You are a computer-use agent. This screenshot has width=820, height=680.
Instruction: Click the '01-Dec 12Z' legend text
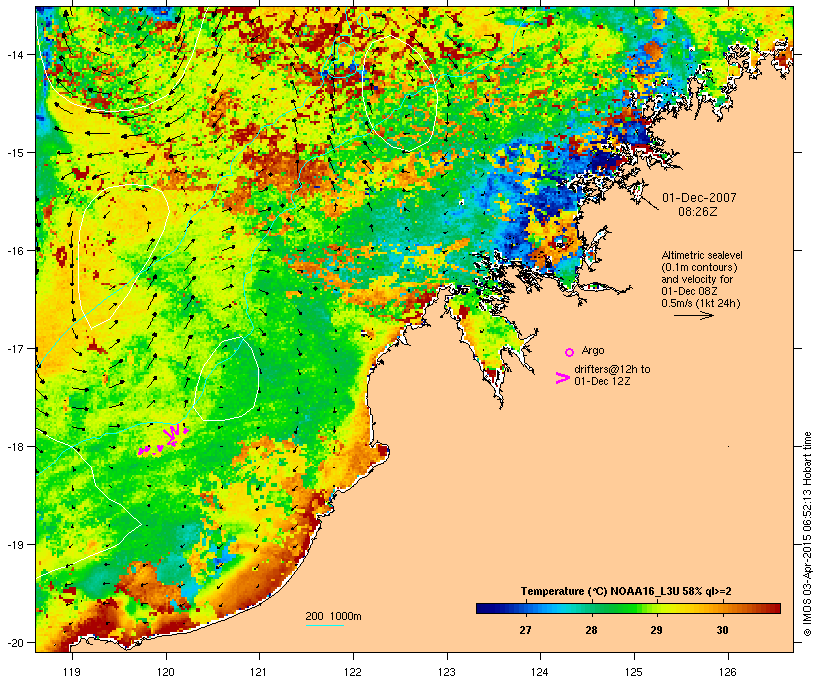click(x=602, y=381)
